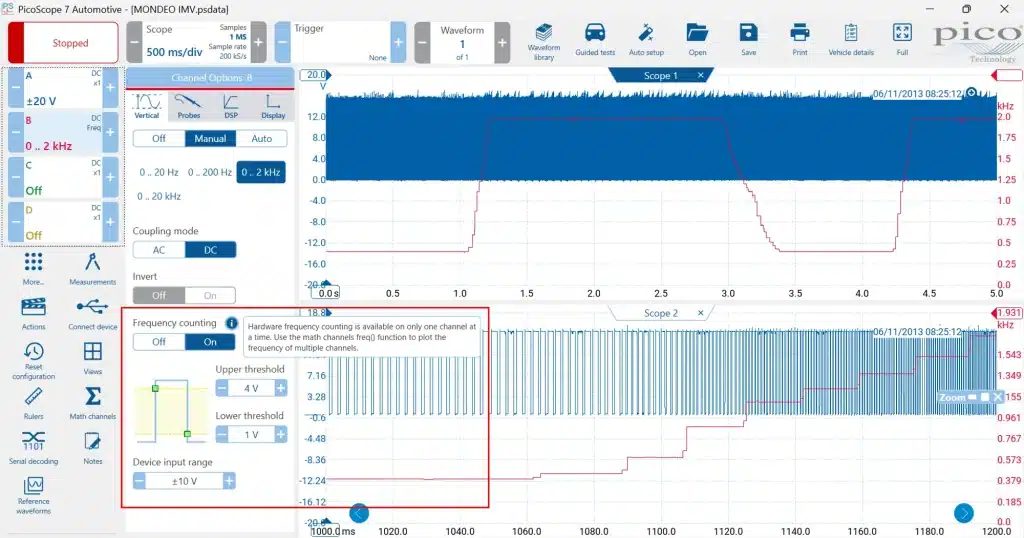Image resolution: width=1024 pixels, height=538 pixels.
Task: Choose the 0 .. 2 kHz range
Action: click(261, 172)
